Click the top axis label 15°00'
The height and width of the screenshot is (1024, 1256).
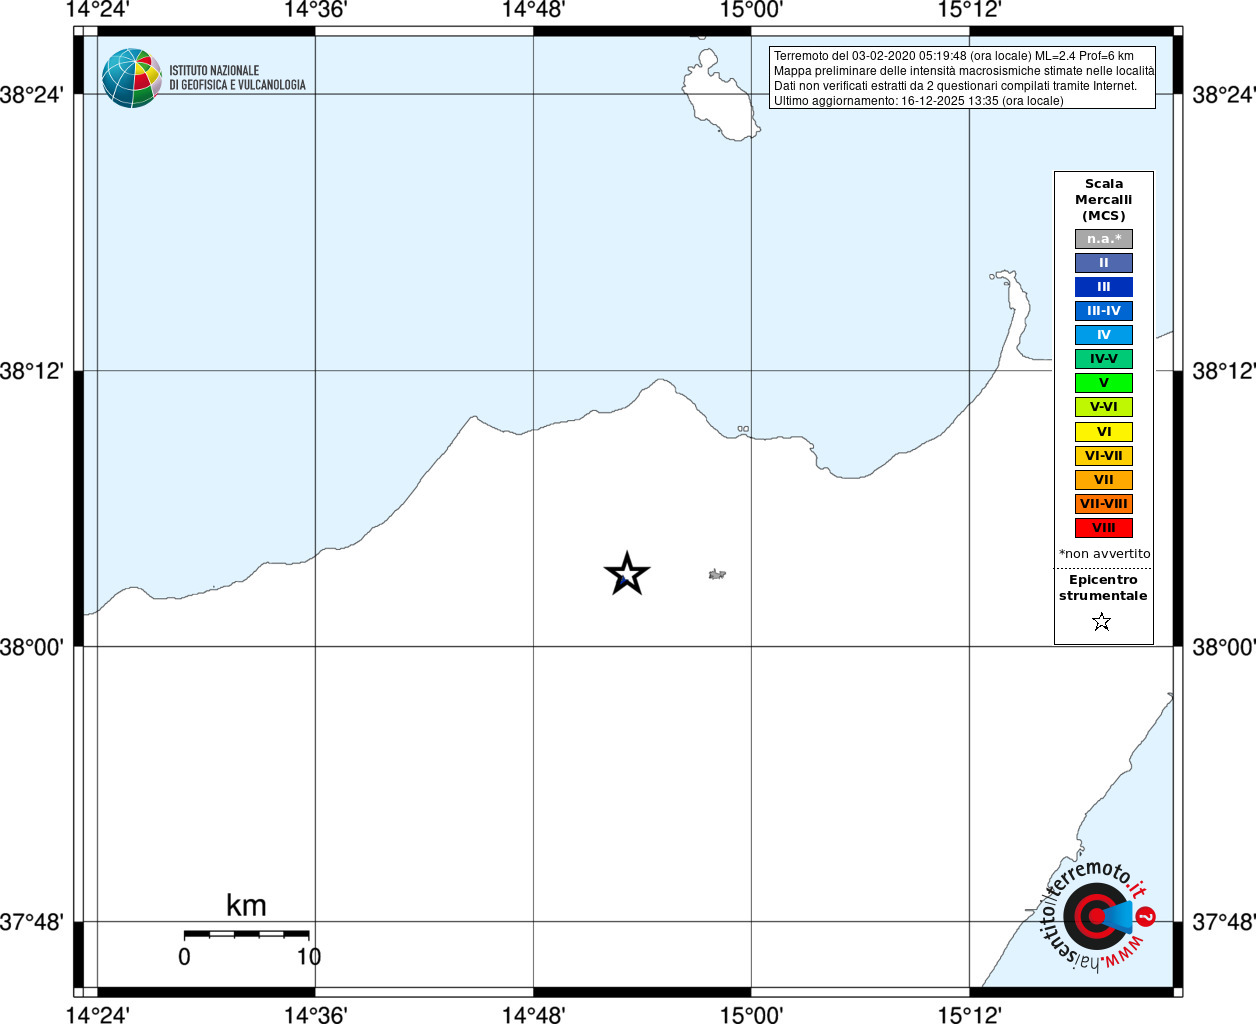point(751,10)
